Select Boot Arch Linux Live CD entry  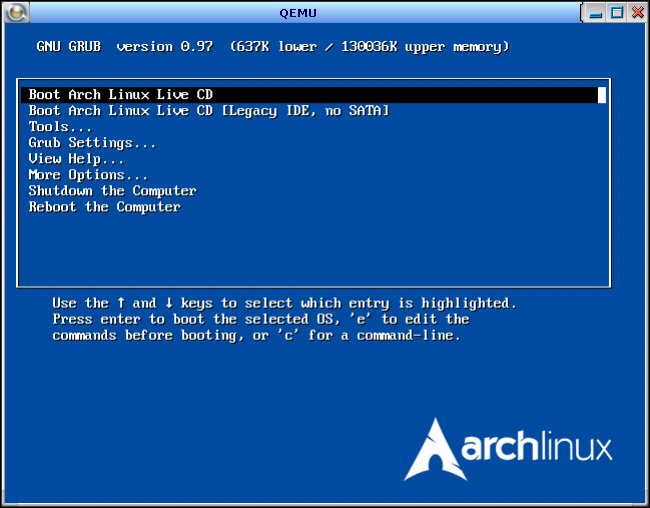coord(120,95)
